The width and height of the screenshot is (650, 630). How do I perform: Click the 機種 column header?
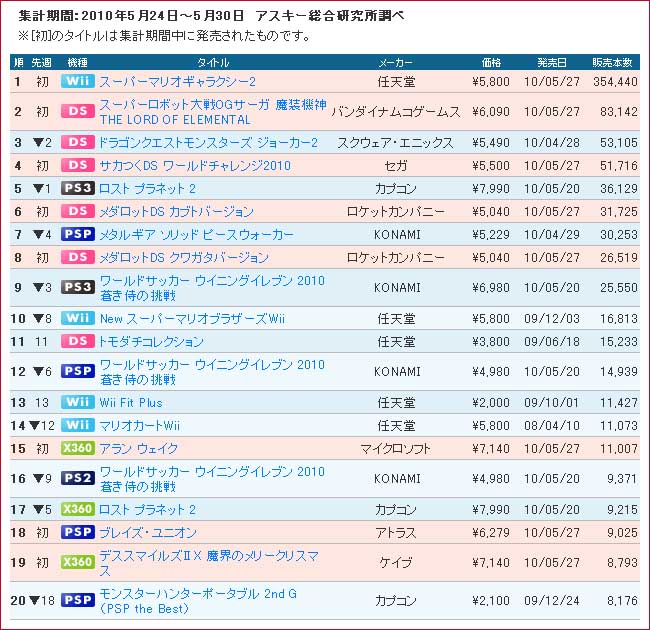tap(78, 63)
